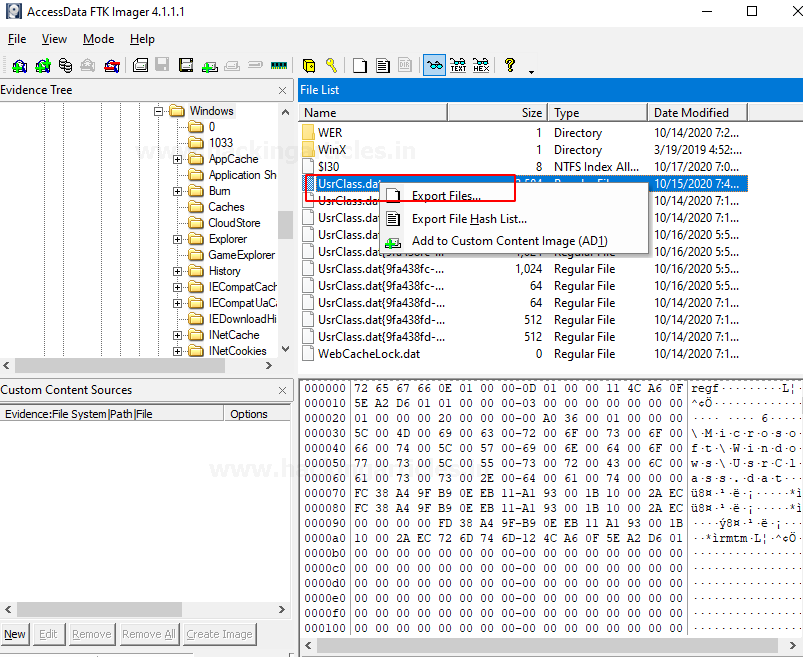803x657 pixels.
Task: Expand the INetCache tree node
Action: pos(177,335)
